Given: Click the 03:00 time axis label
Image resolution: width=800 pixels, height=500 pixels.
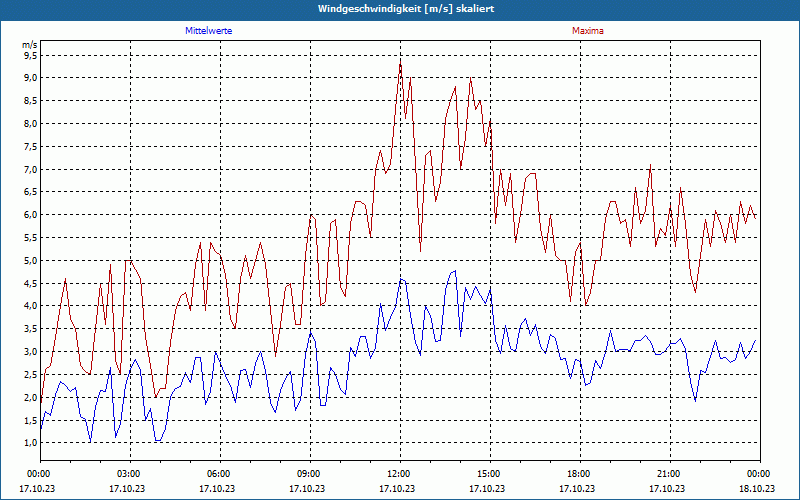Looking at the screenshot, I should (130, 474).
